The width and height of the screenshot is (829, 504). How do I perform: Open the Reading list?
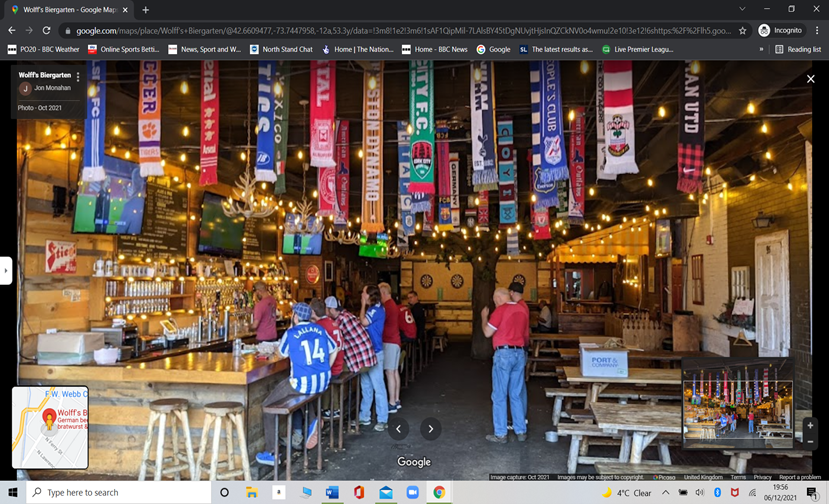[798, 49]
